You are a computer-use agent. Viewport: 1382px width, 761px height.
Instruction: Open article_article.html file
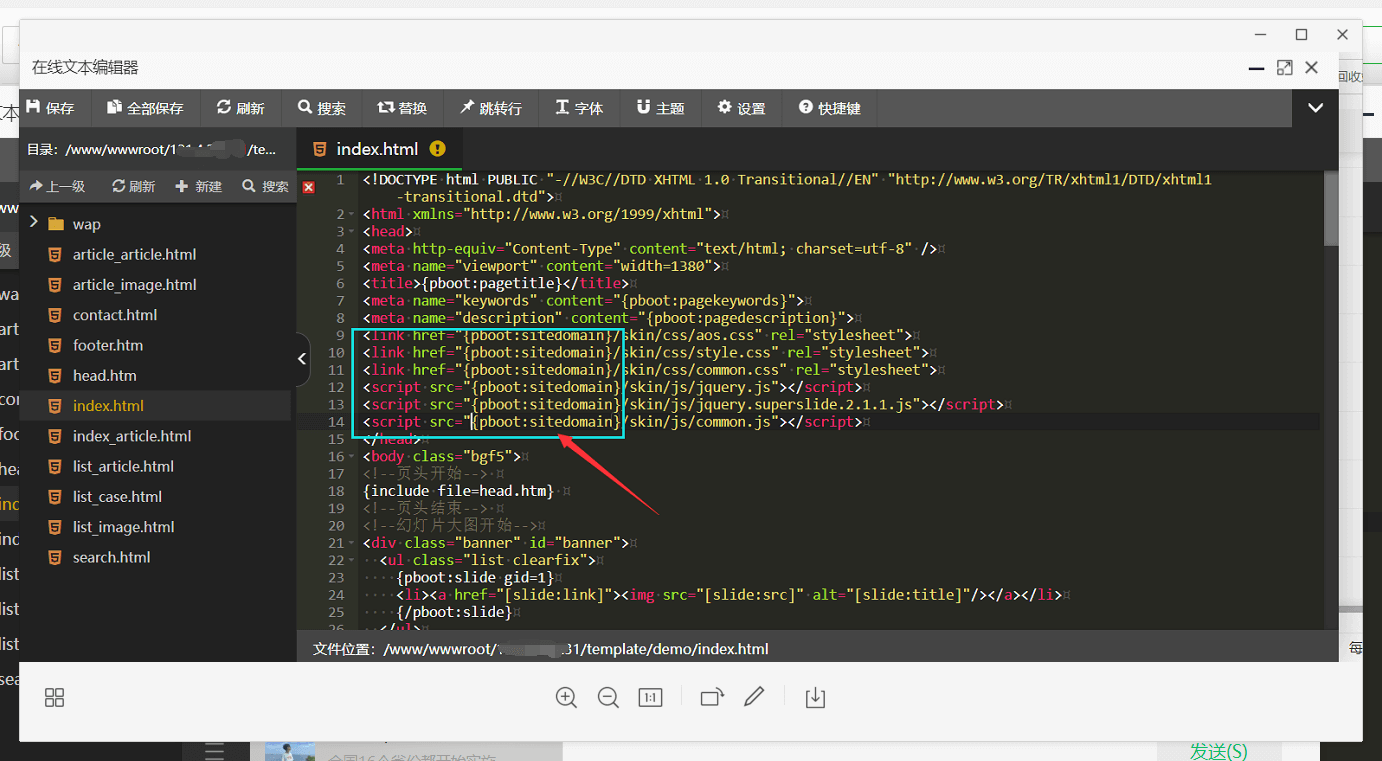(x=134, y=254)
